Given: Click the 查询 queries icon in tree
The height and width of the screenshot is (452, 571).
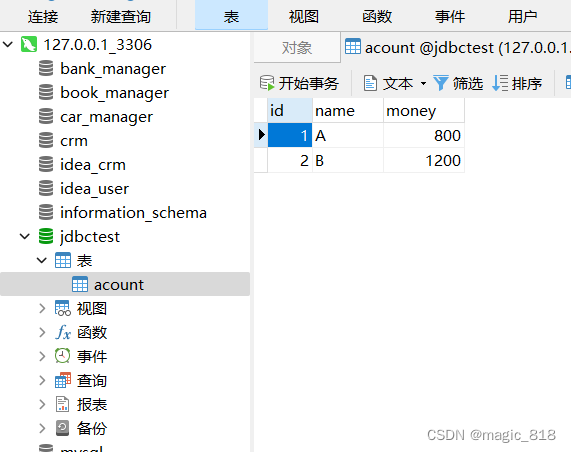Looking at the screenshot, I should [63, 380].
